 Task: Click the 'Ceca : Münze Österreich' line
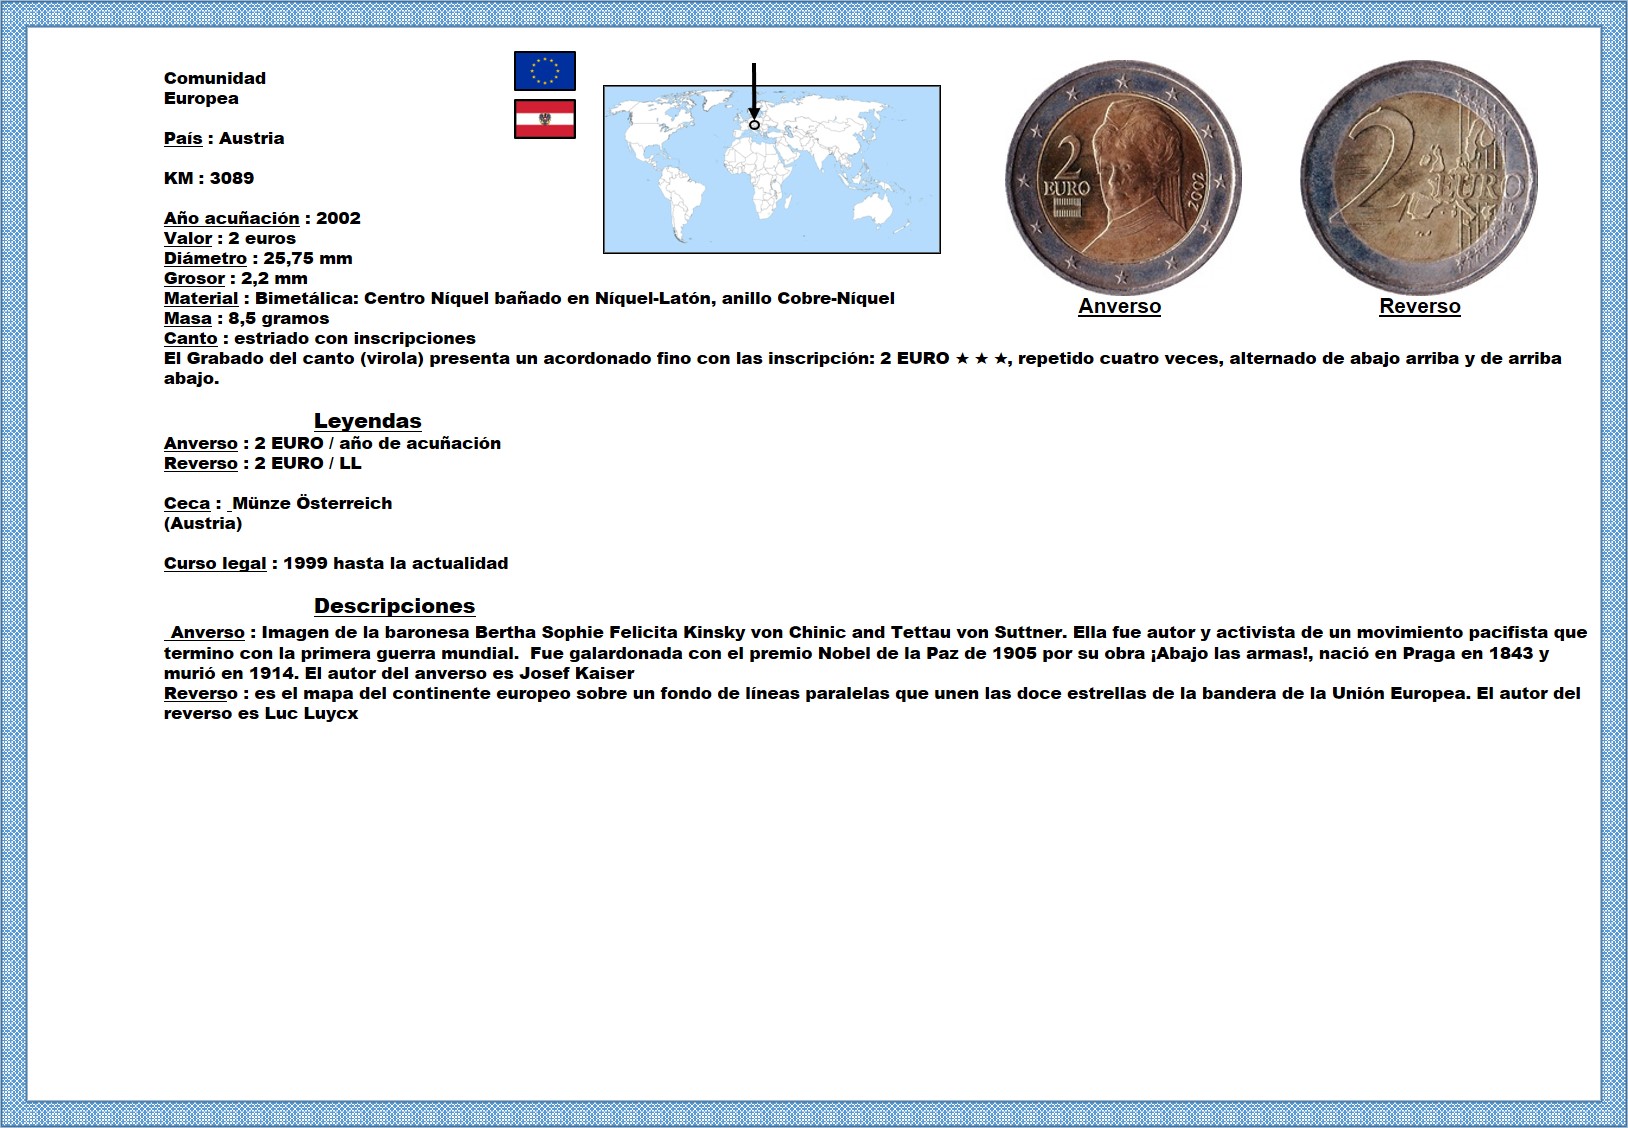pyautogui.click(x=278, y=503)
